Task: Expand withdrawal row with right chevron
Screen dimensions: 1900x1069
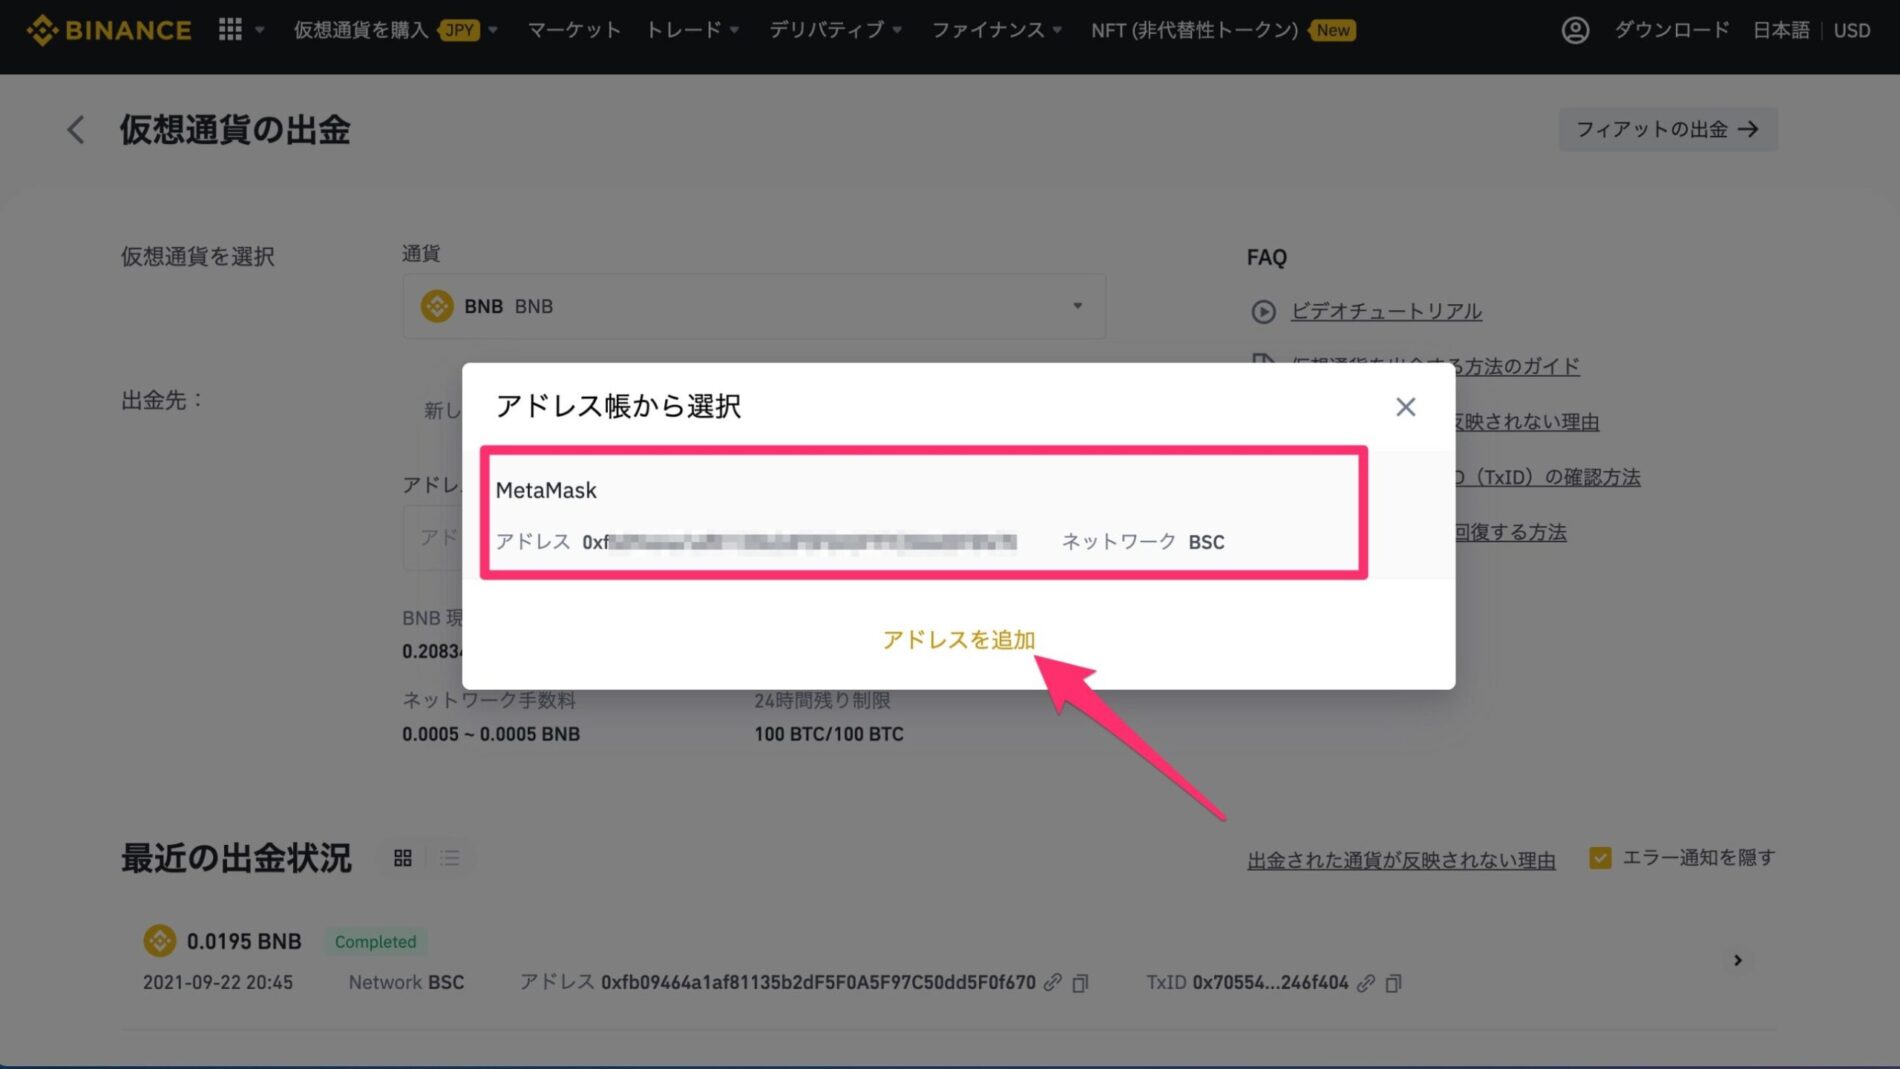Action: pos(1738,960)
